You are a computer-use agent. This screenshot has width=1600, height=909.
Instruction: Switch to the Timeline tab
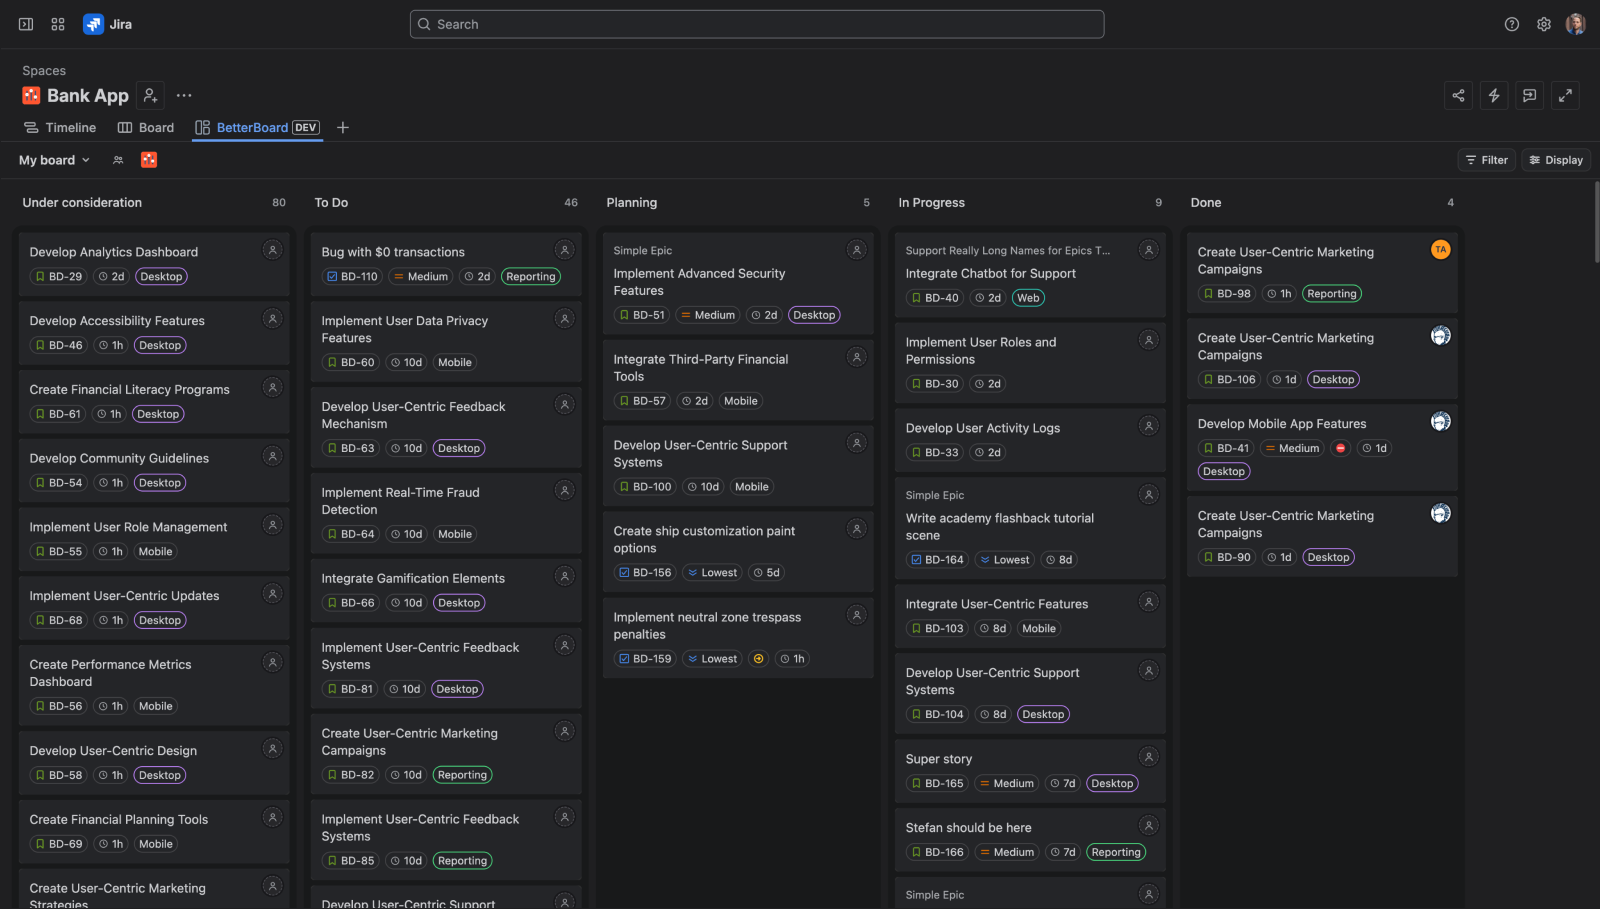tap(60, 127)
